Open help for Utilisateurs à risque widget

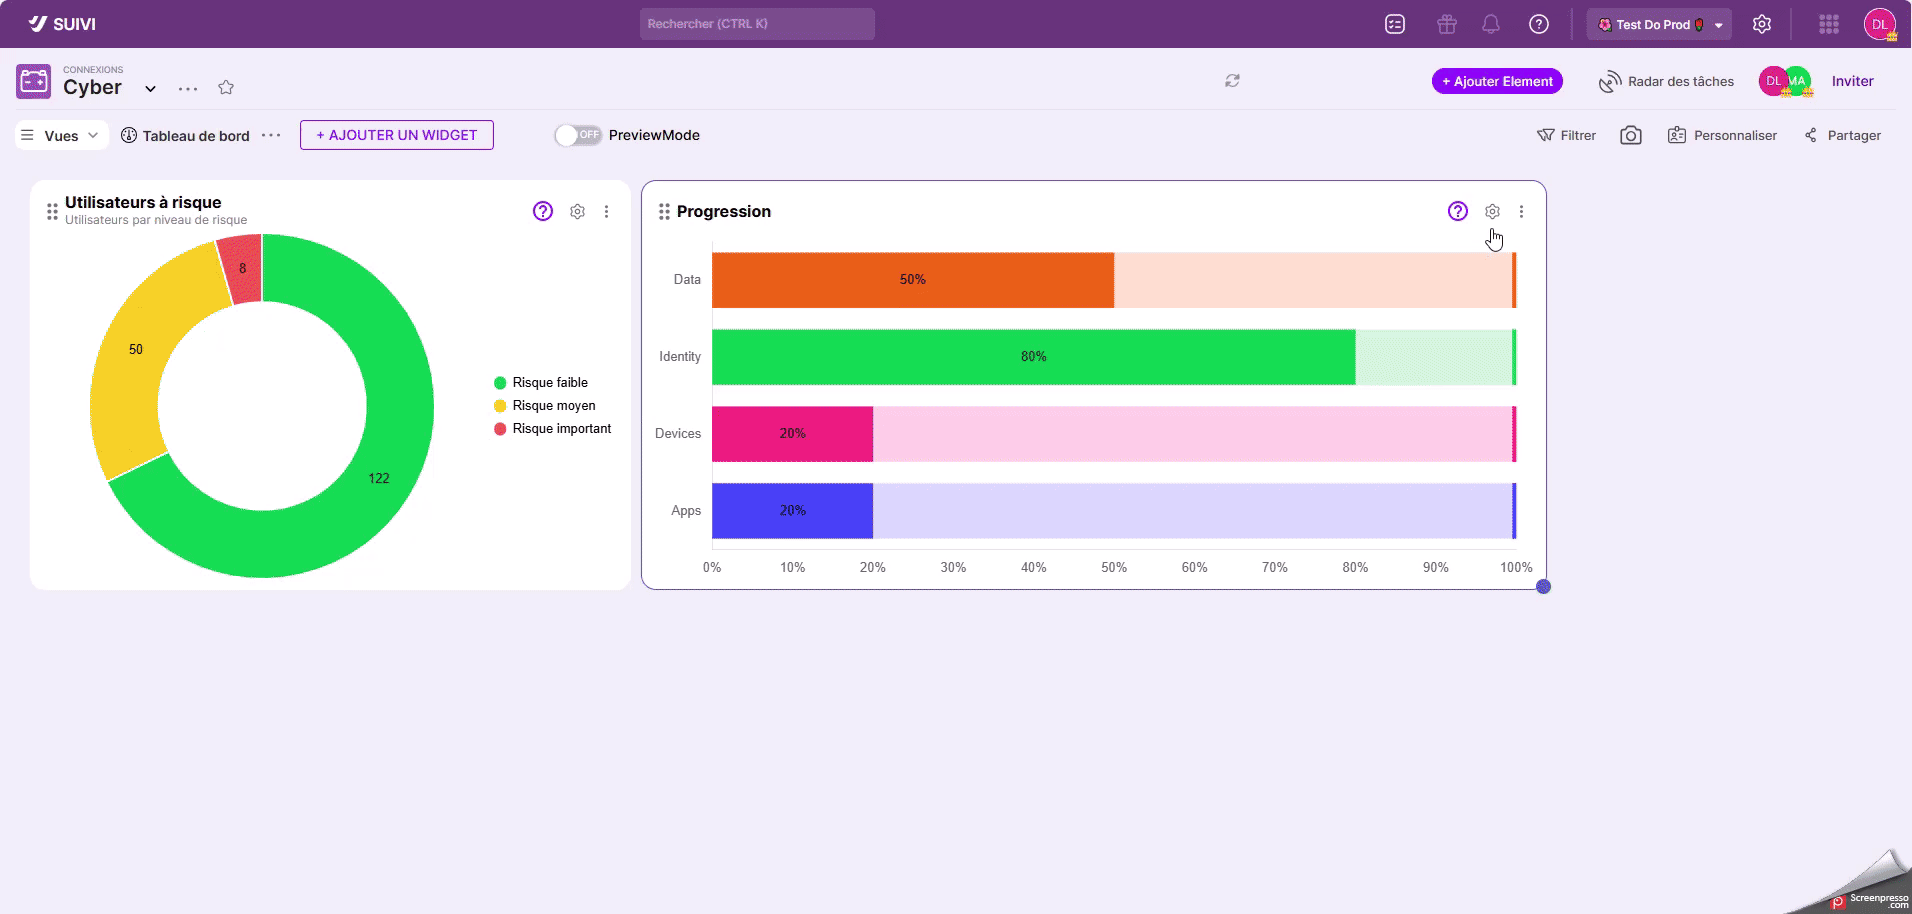pos(542,211)
